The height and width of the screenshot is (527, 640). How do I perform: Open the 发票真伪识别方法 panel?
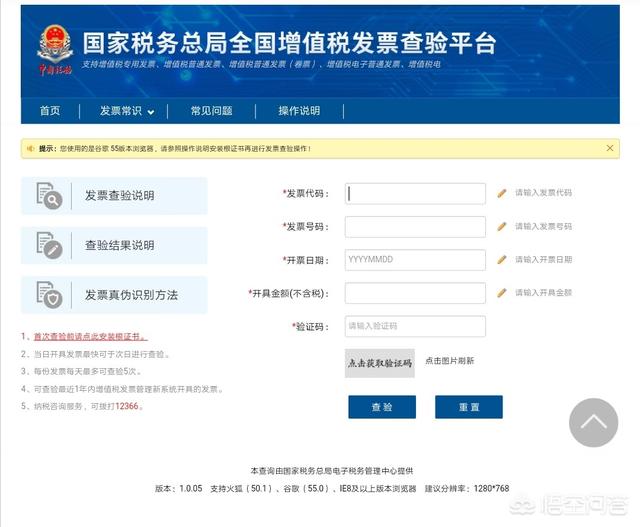pyautogui.click(x=114, y=295)
